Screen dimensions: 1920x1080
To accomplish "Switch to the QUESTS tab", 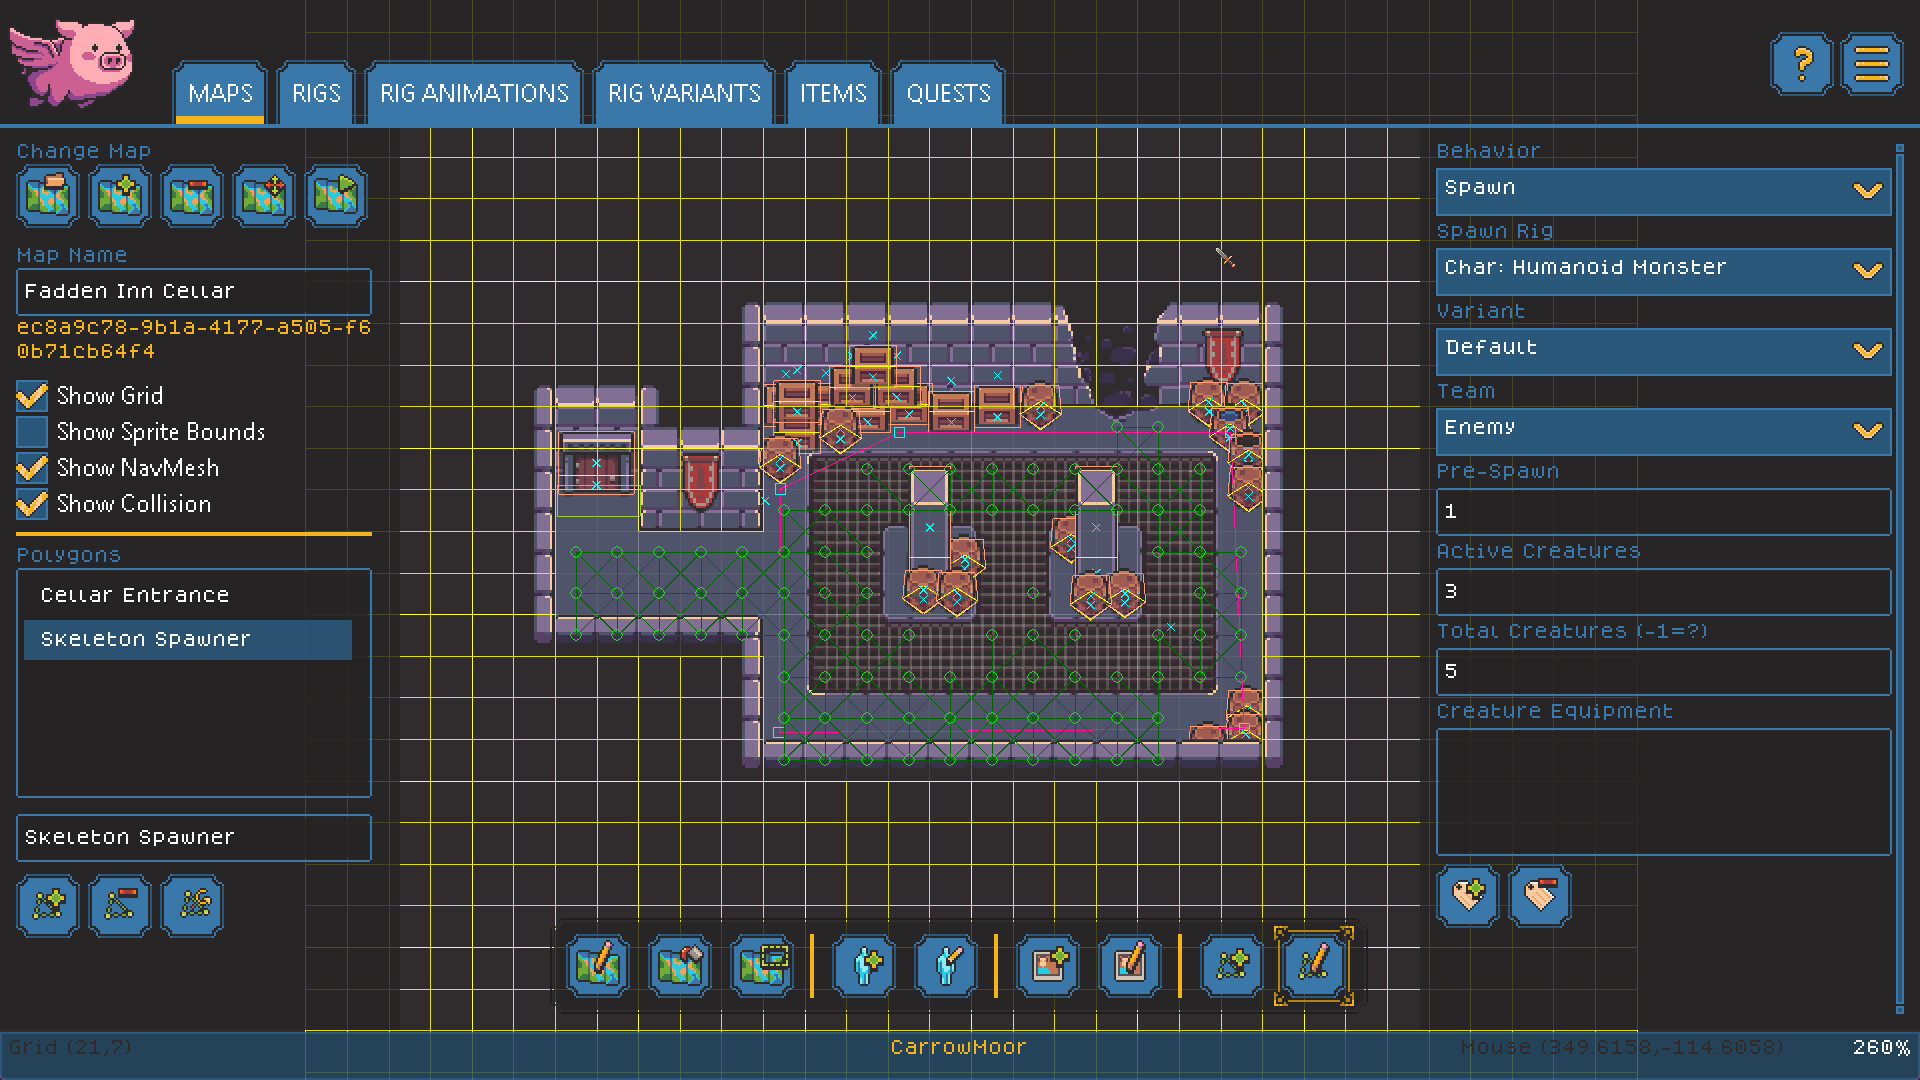I will [x=948, y=94].
